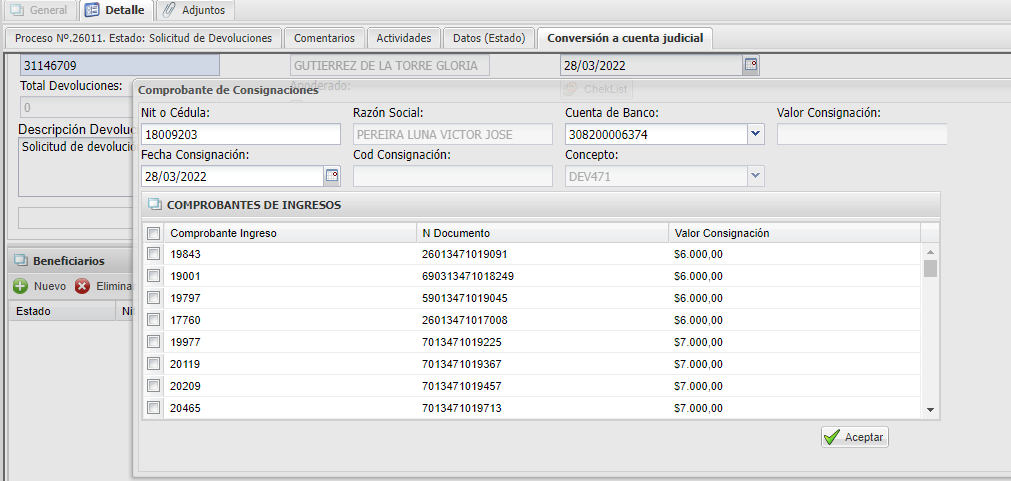Click the green Nuevo plus icon
Viewport: 1011px width, 481px height.
pyautogui.click(x=20, y=286)
